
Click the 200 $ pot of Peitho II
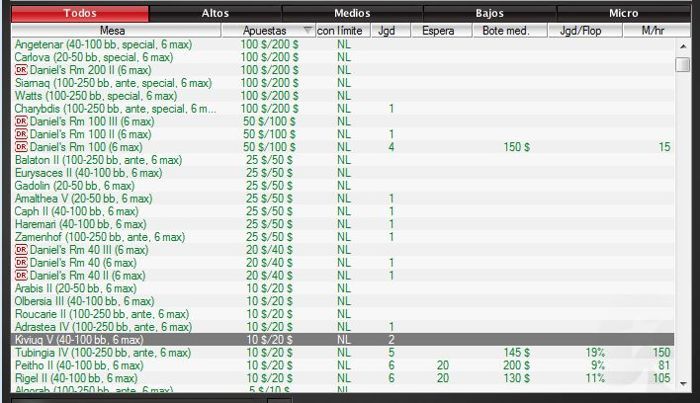point(517,366)
